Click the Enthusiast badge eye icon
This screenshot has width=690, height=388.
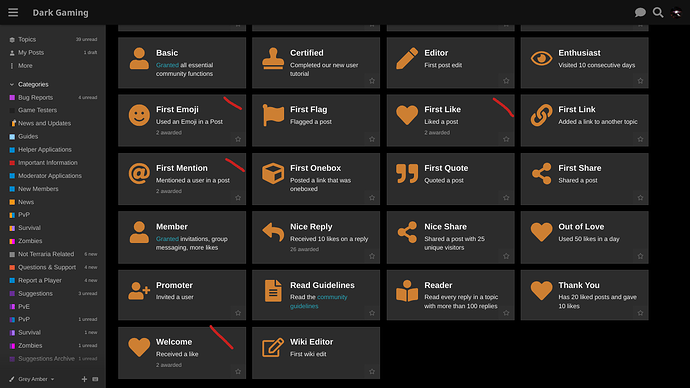coord(541,58)
